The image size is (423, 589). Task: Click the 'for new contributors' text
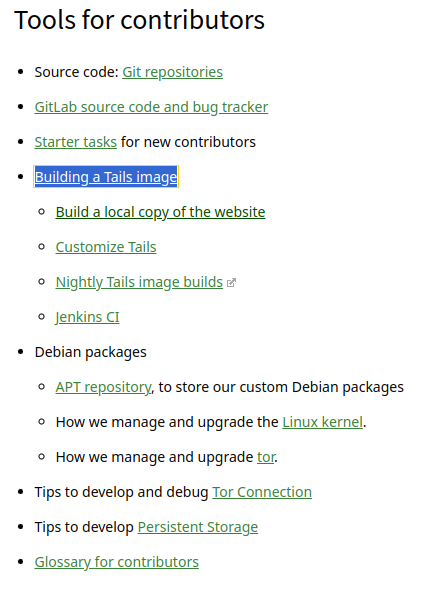pos(188,142)
